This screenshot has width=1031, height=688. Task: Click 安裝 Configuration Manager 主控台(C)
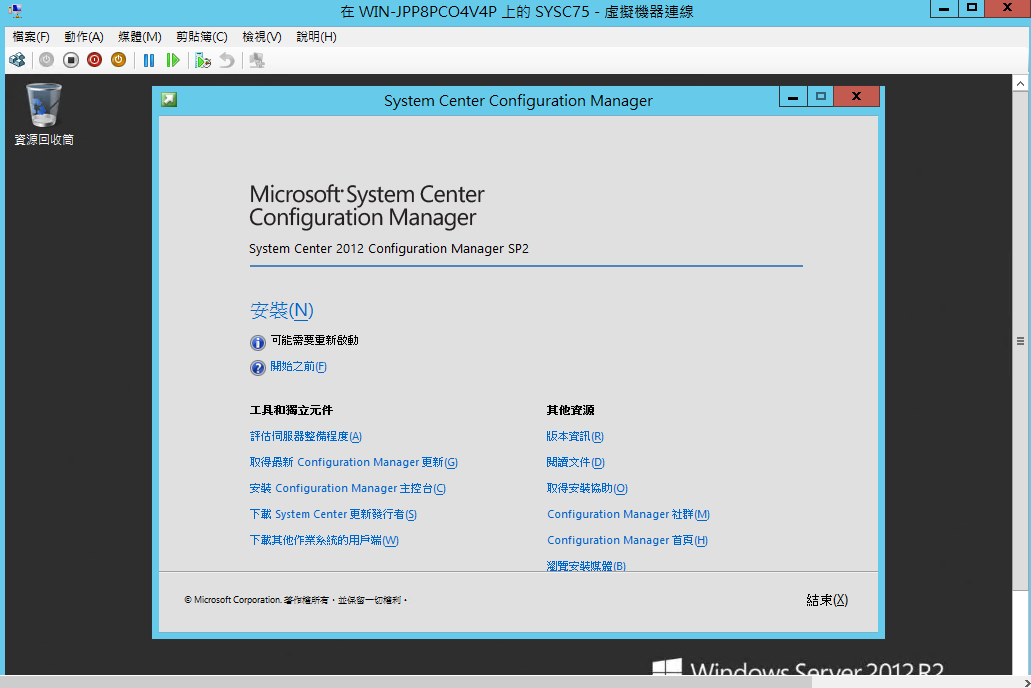point(348,488)
